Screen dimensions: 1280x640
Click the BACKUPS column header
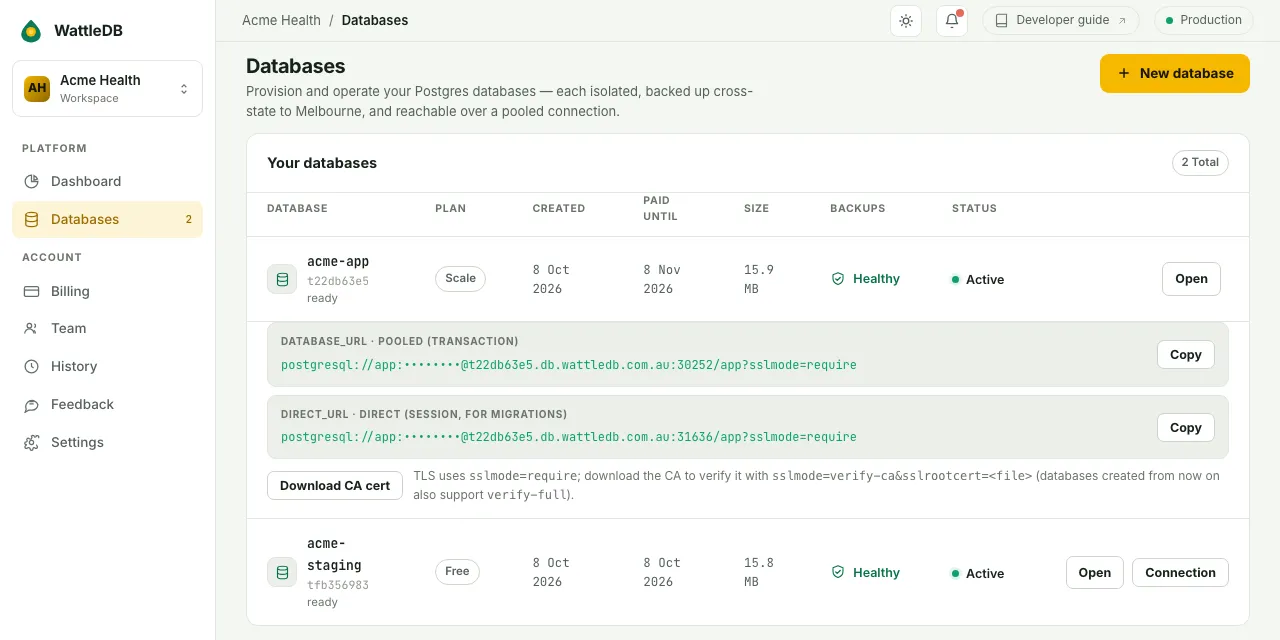point(858,208)
